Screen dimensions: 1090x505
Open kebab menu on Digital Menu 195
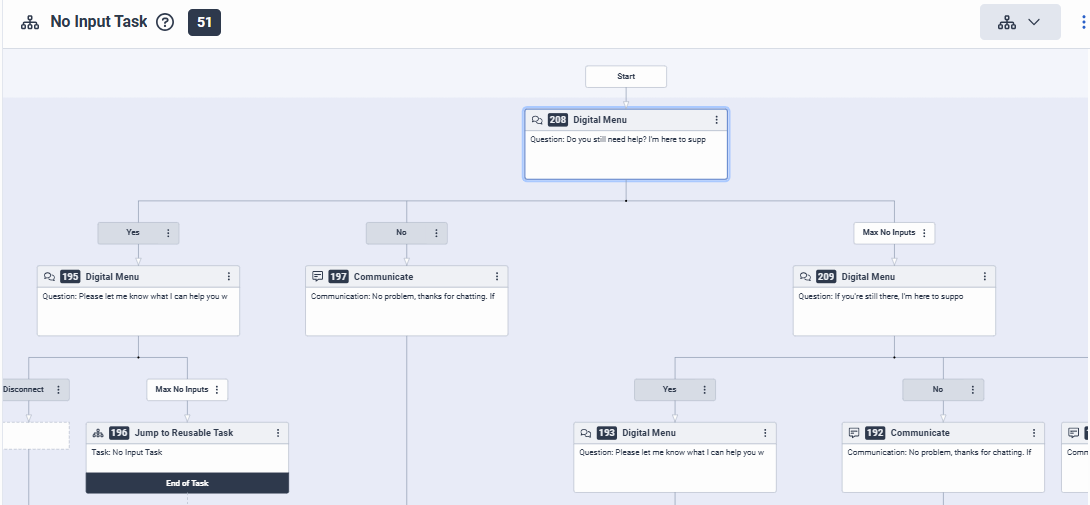click(x=228, y=277)
